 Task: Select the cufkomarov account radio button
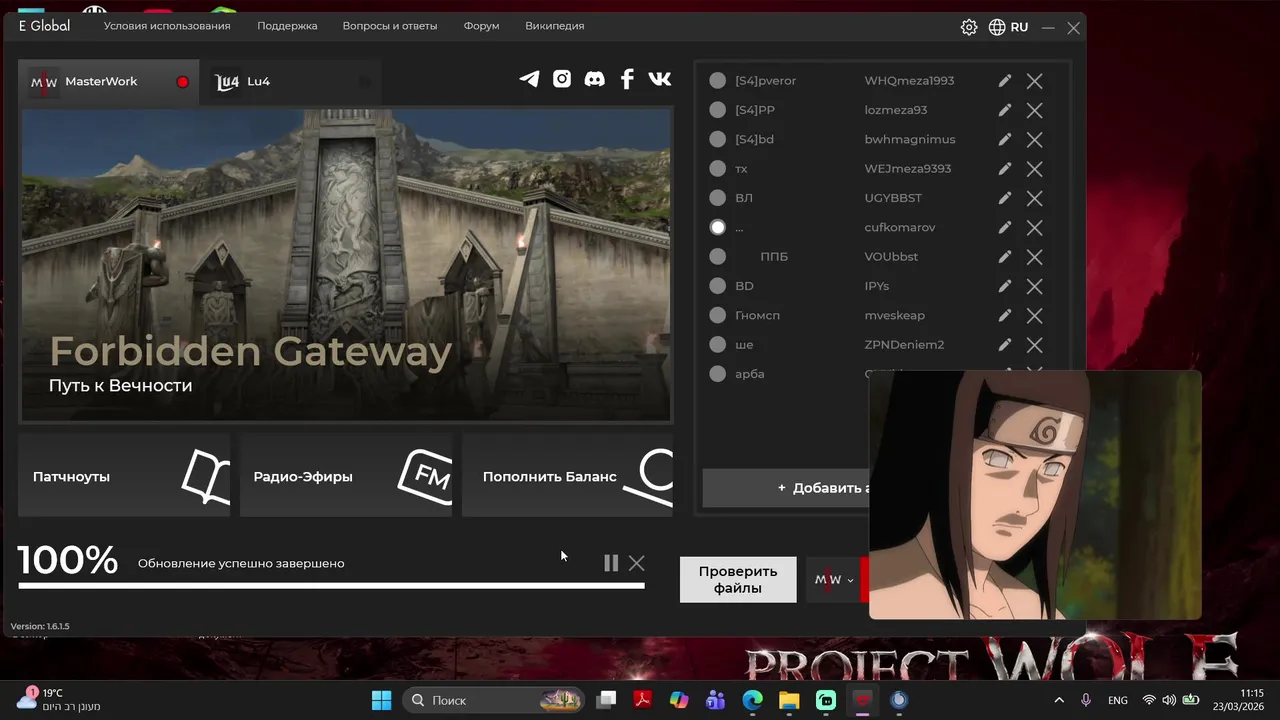(717, 227)
